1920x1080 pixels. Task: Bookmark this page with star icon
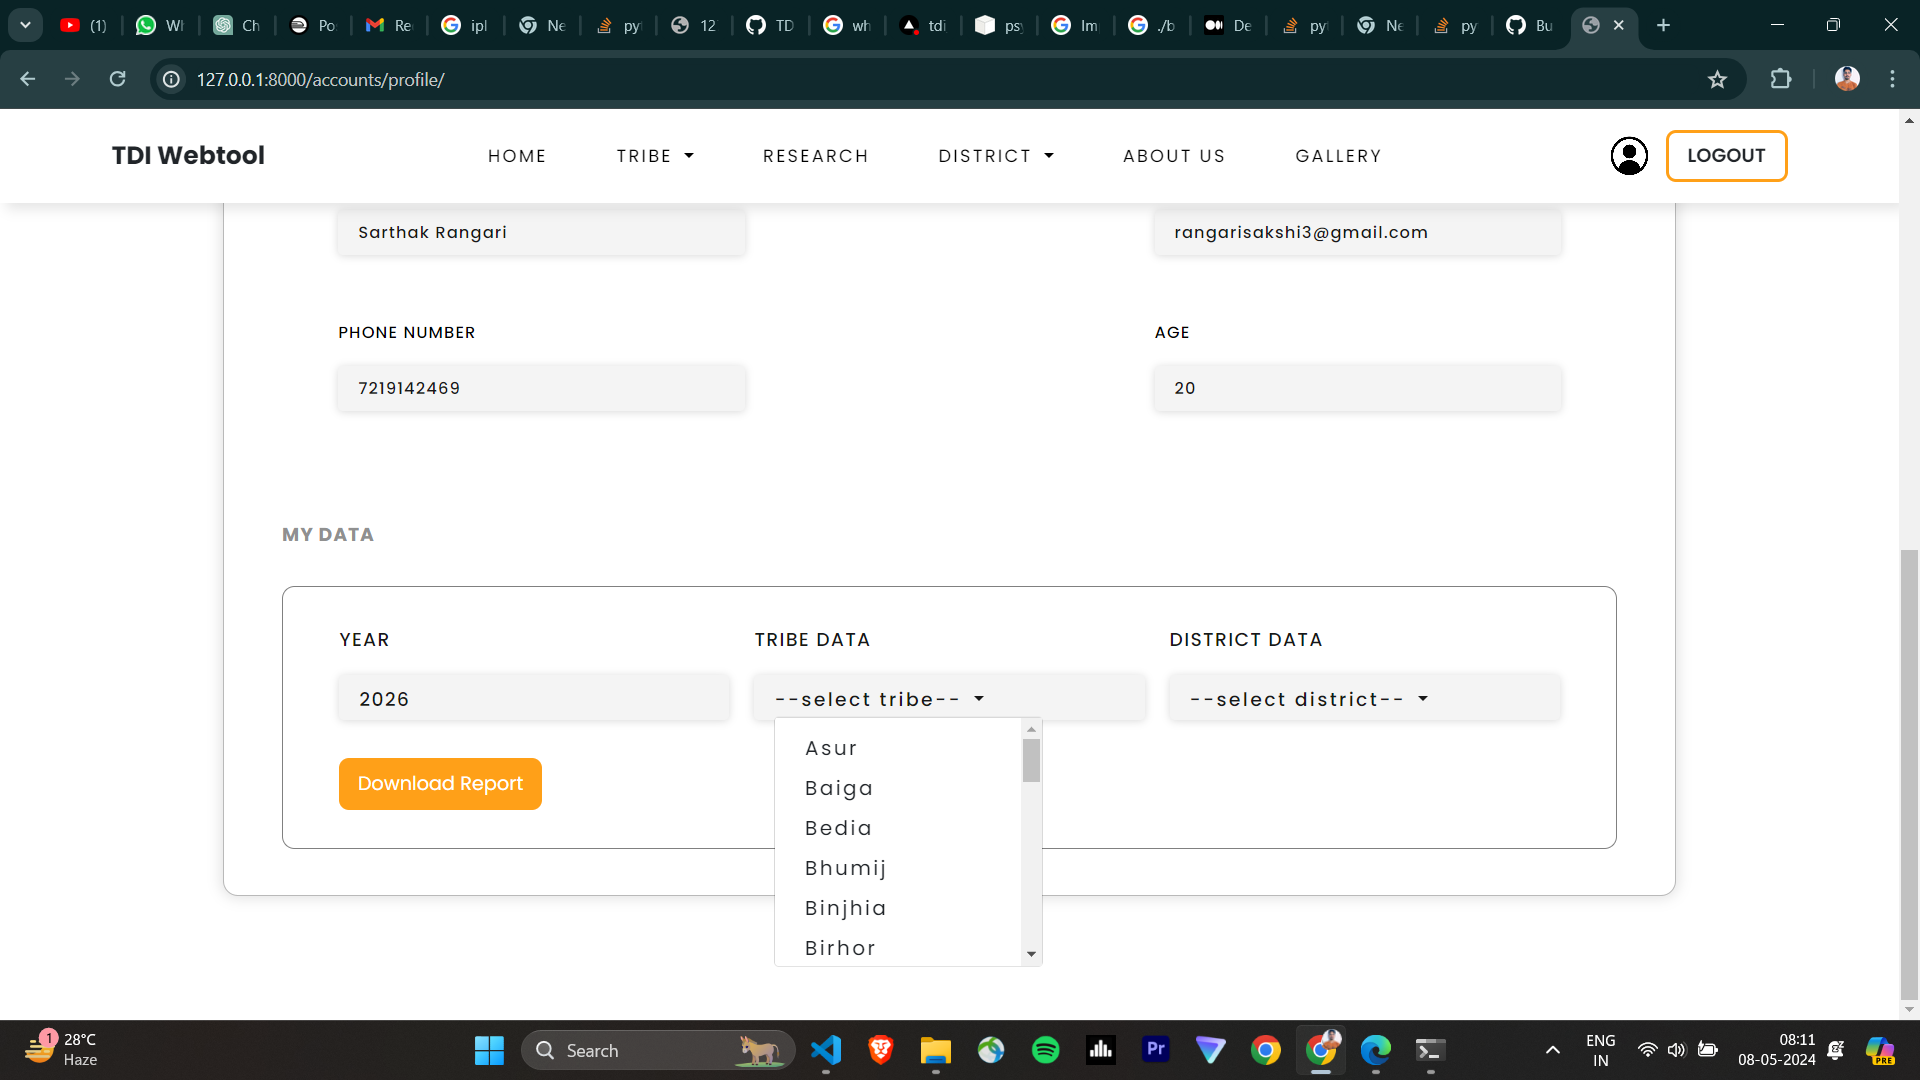[x=1717, y=80]
